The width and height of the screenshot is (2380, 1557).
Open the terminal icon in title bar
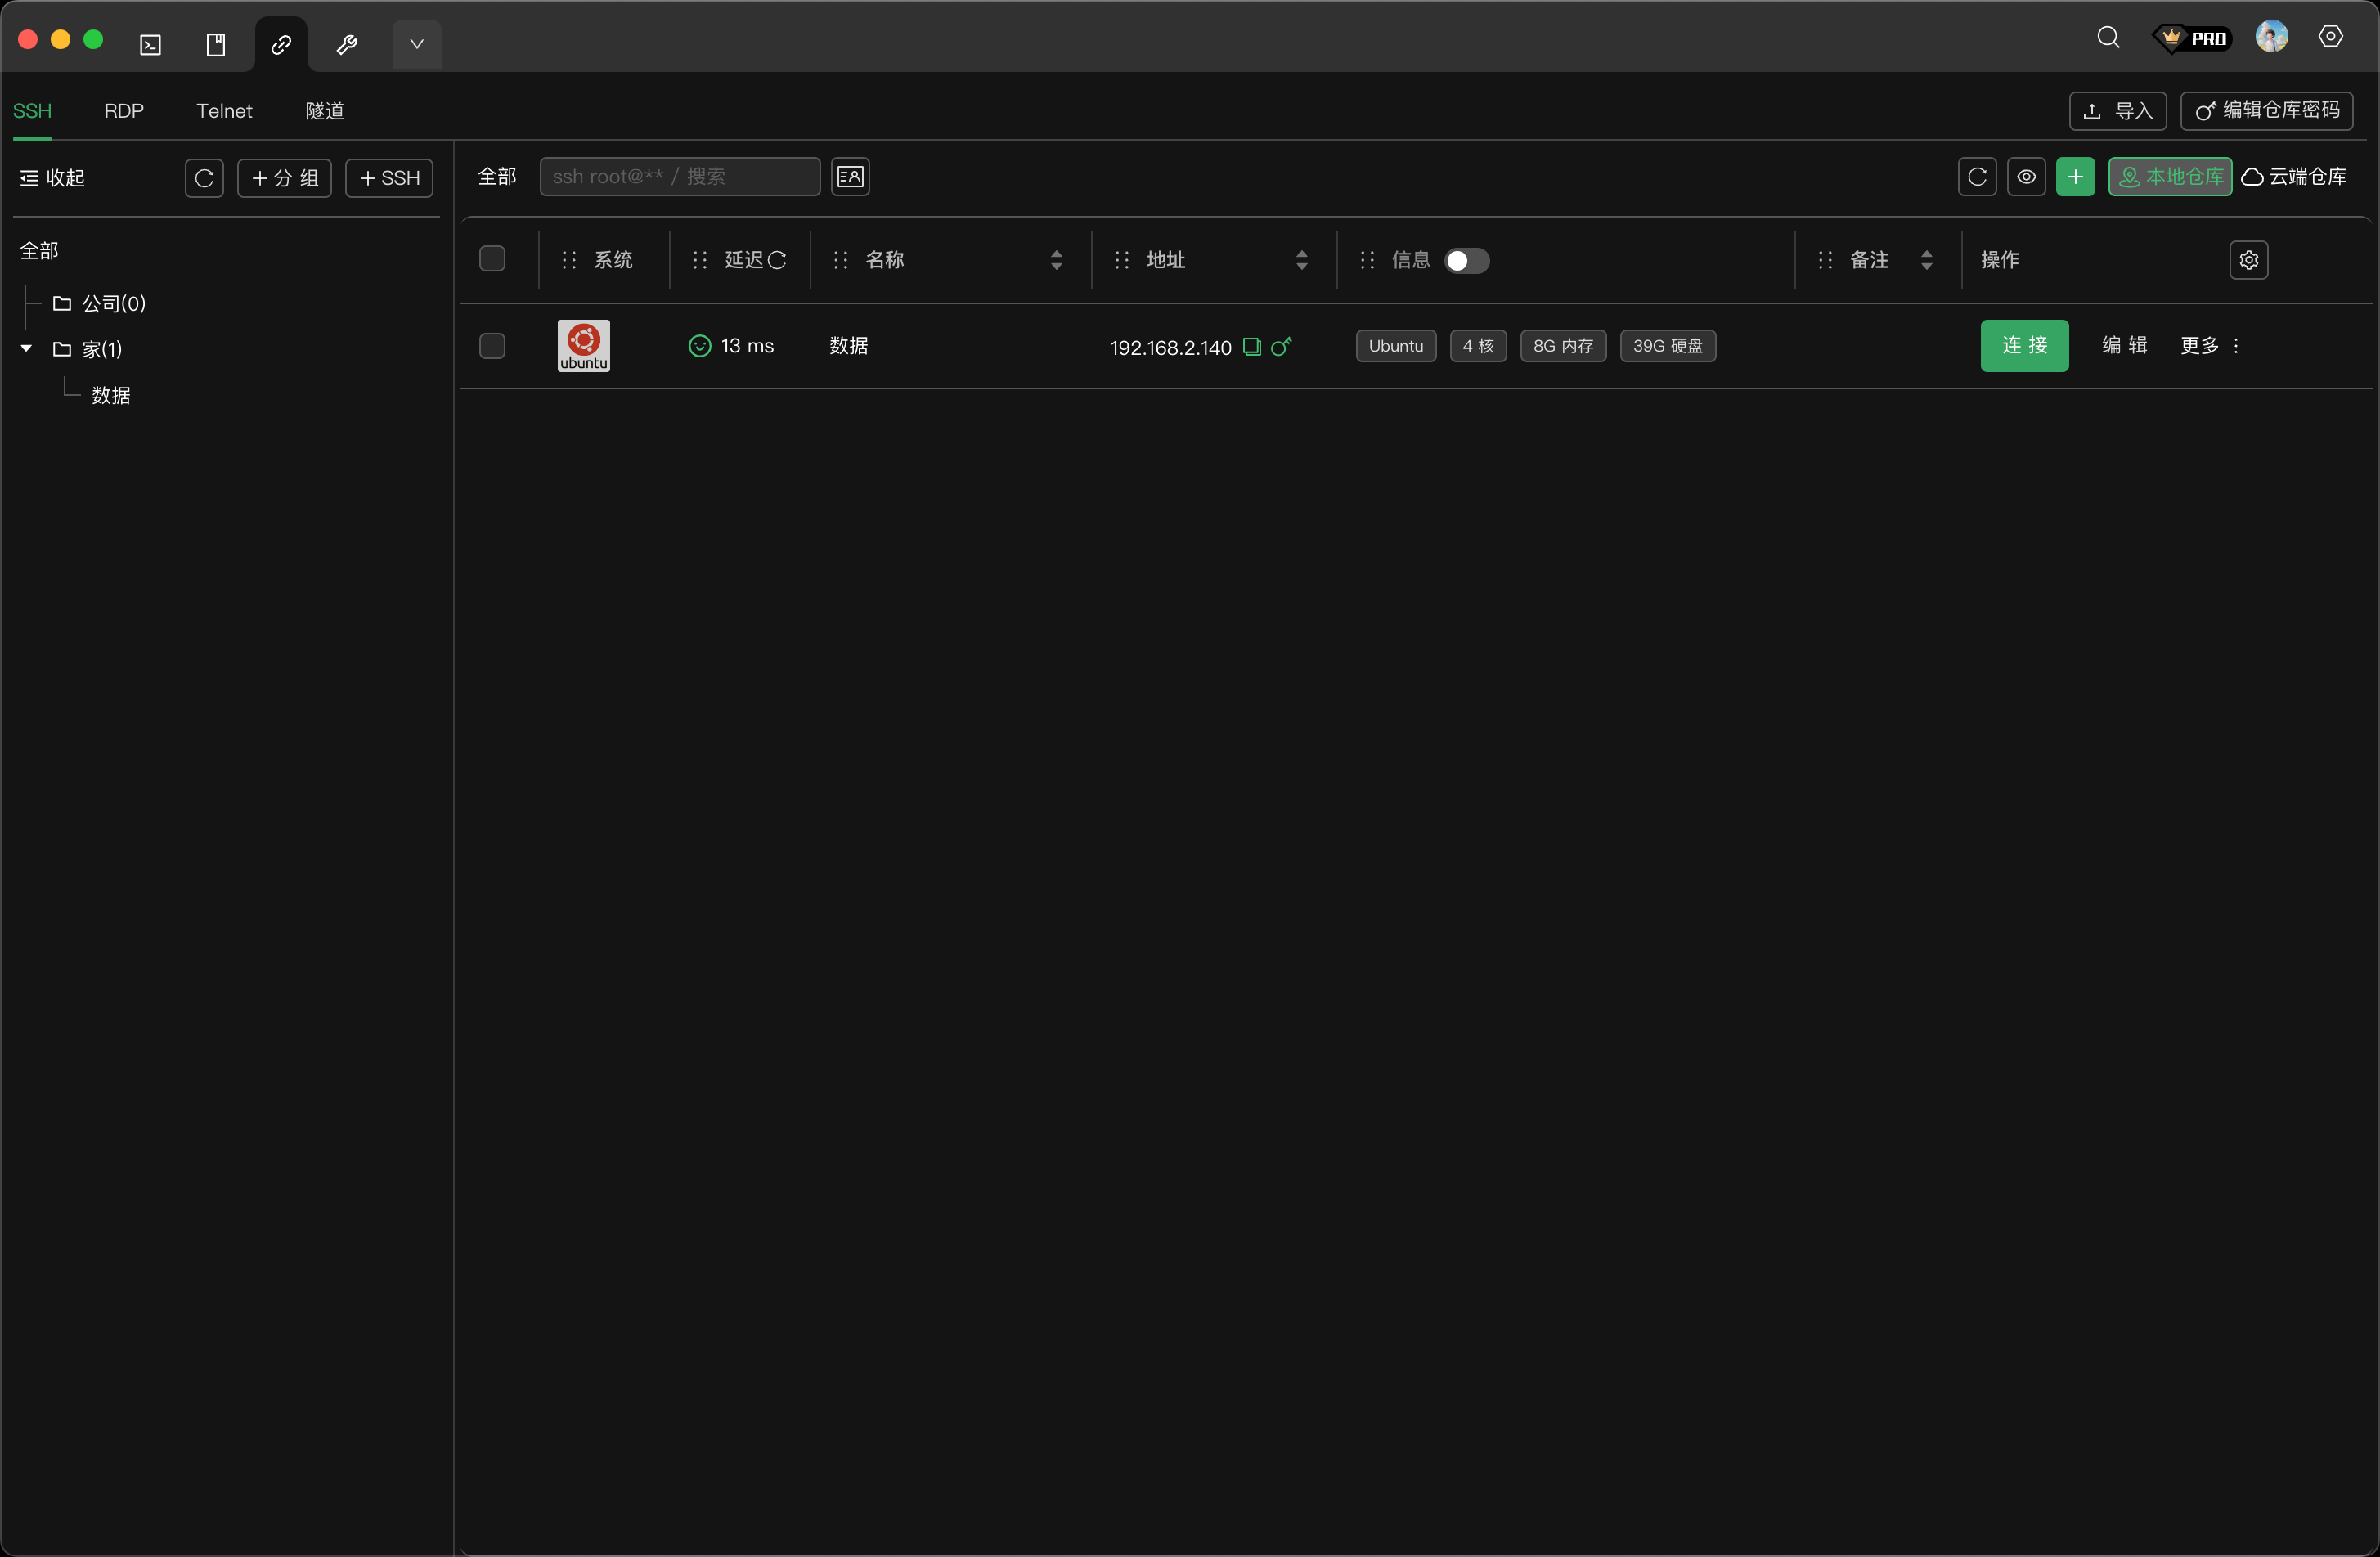[x=151, y=45]
